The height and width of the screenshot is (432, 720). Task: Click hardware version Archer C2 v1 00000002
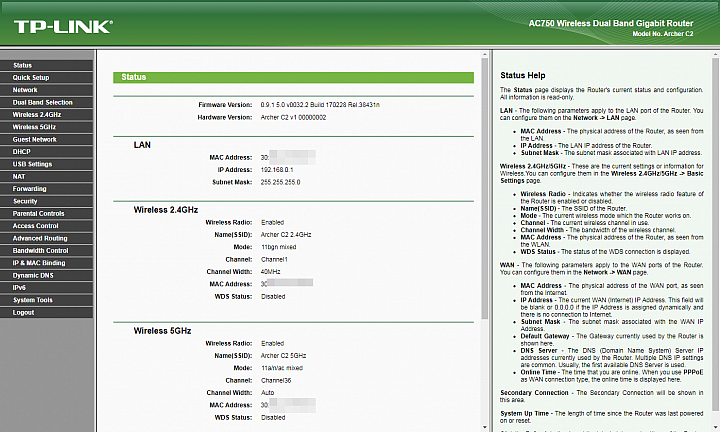(293, 118)
